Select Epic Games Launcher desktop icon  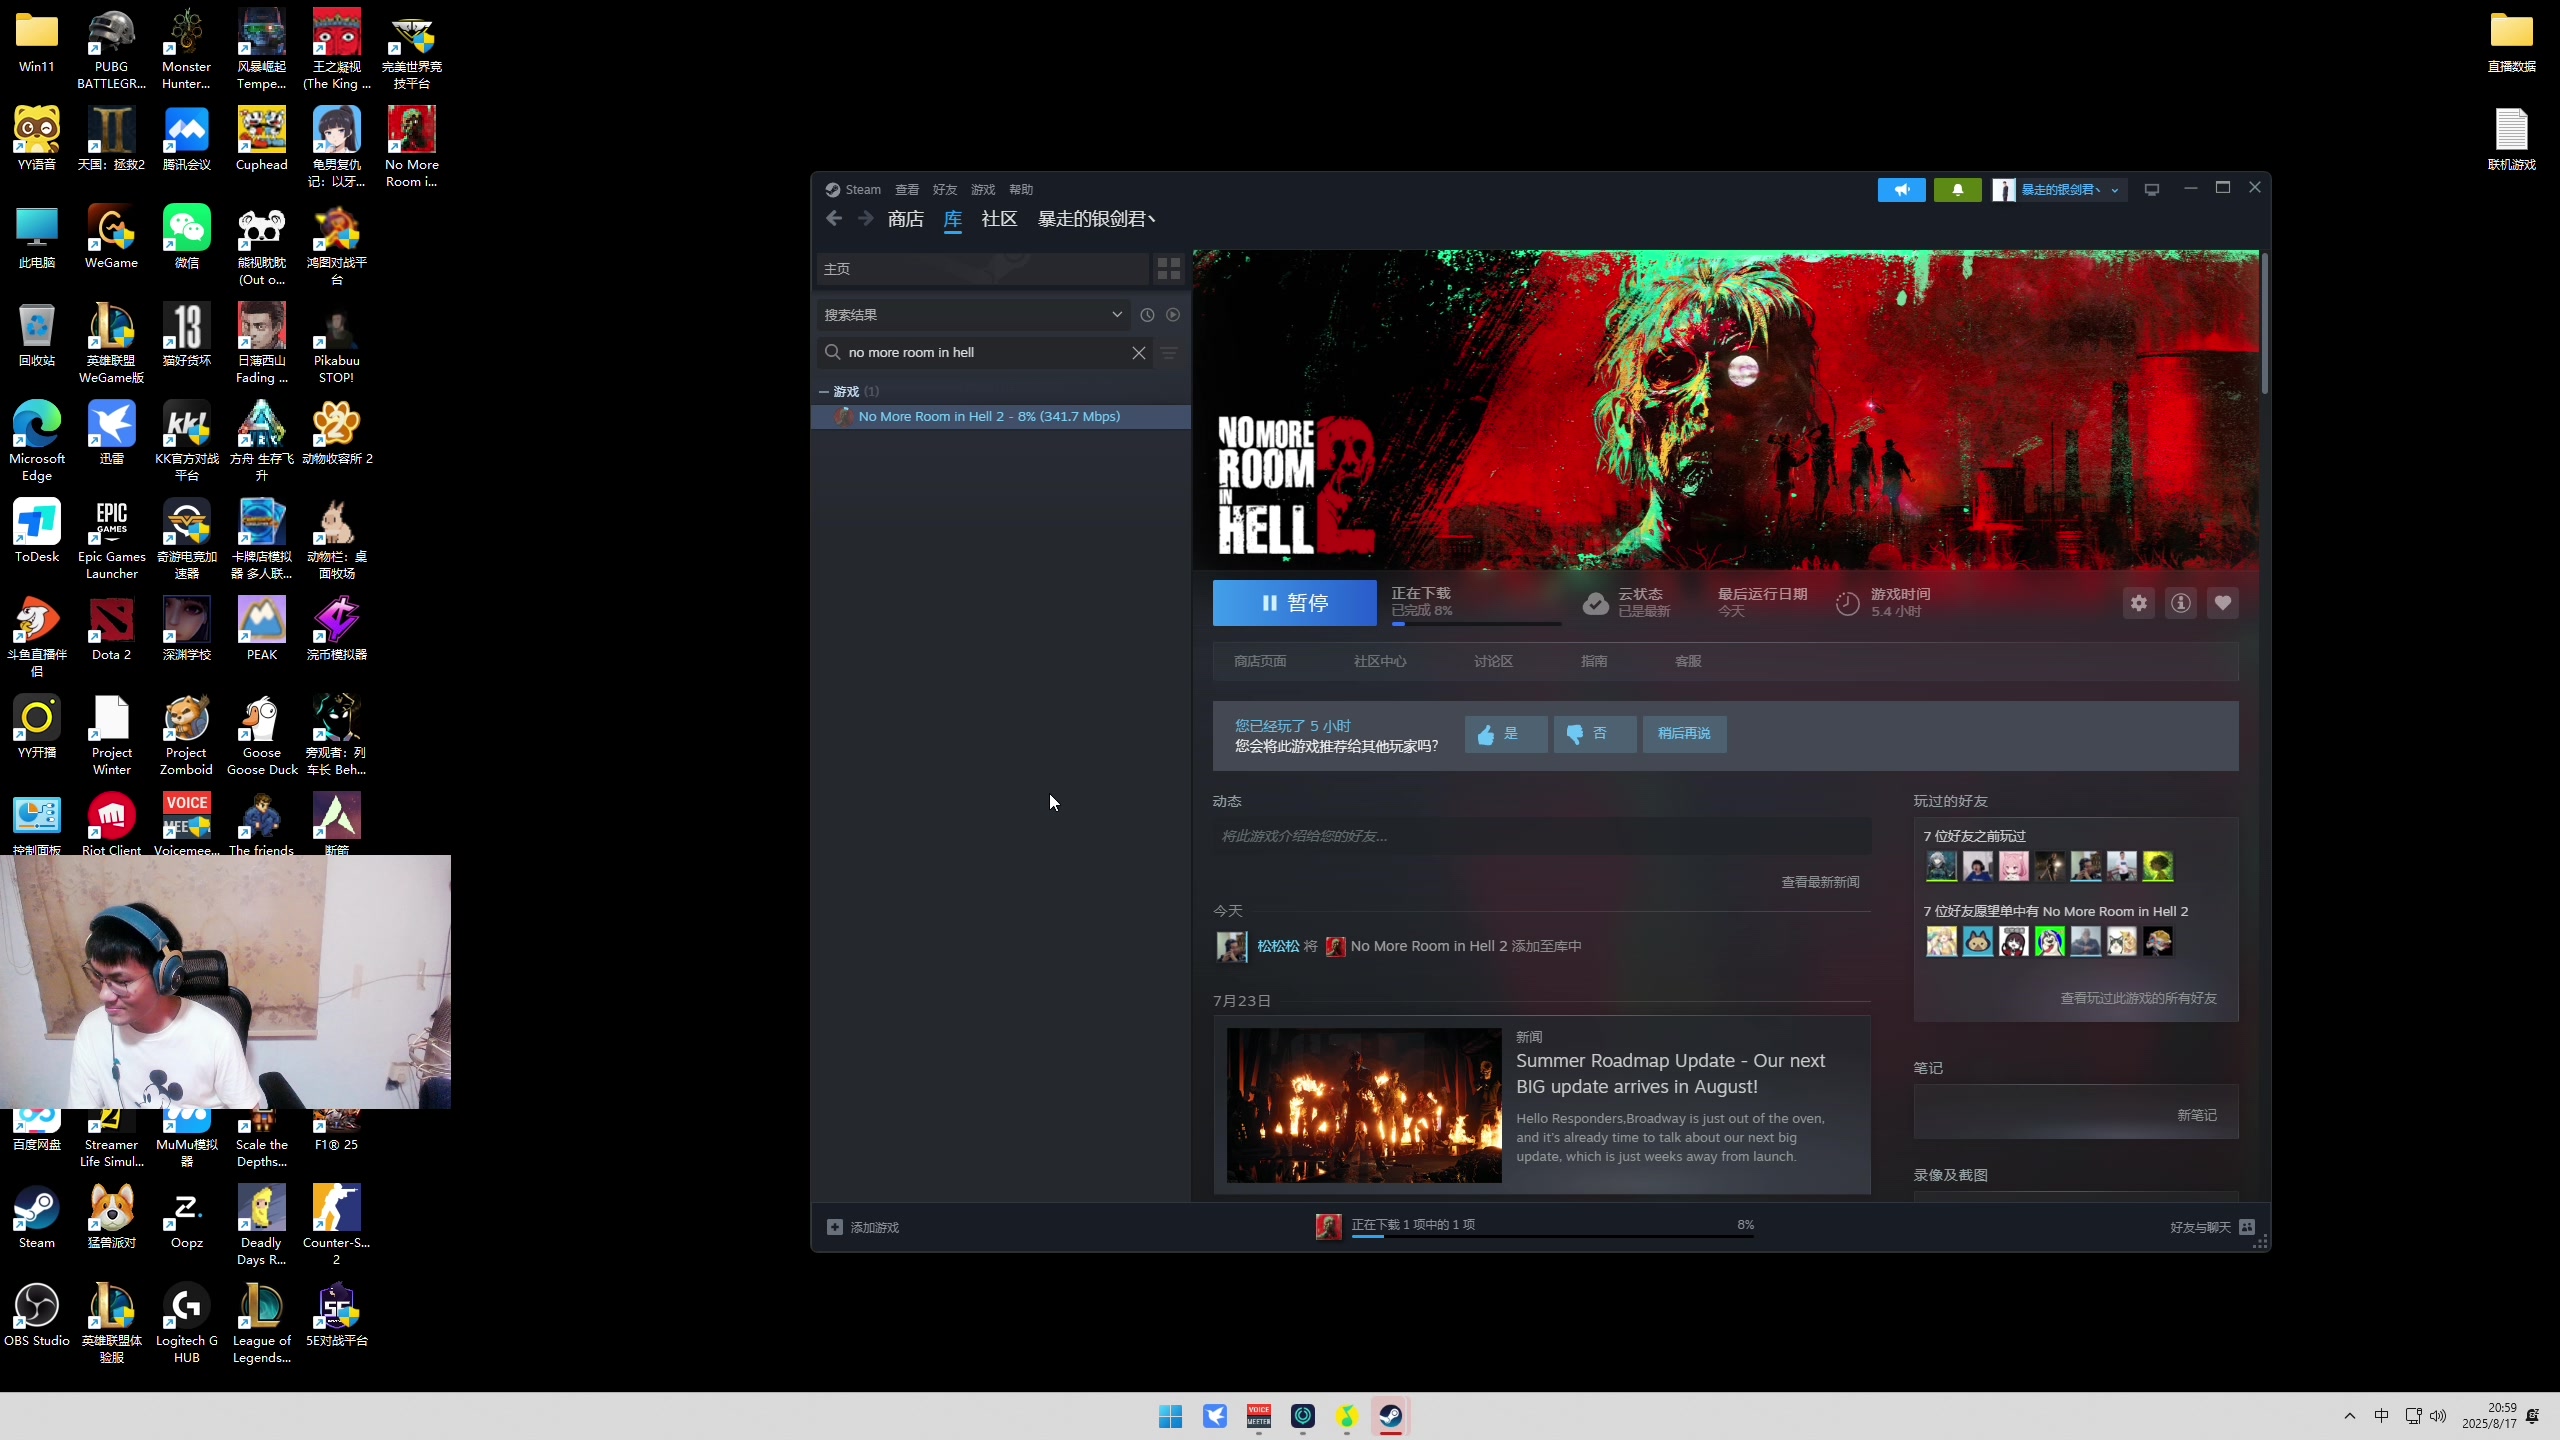click(111, 540)
